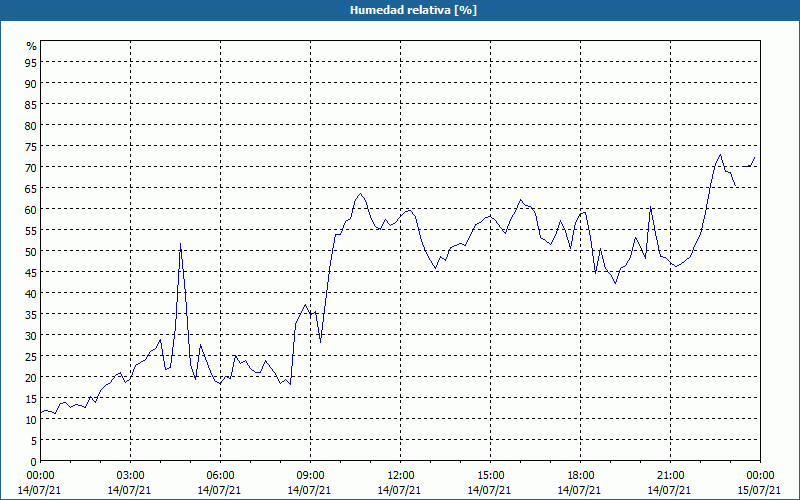Select the y-axis value '55'
This screenshot has width=800, height=500.
pos(31,230)
